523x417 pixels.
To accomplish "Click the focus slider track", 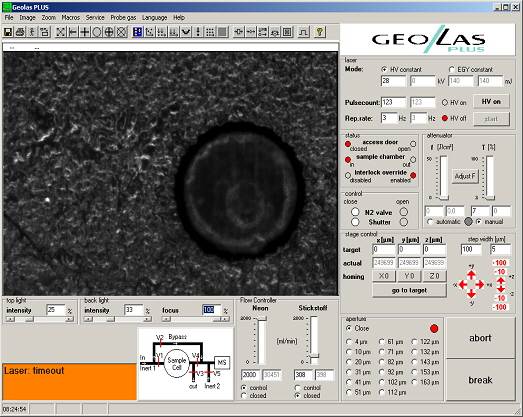I will pyautogui.click(x=196, y=319).
